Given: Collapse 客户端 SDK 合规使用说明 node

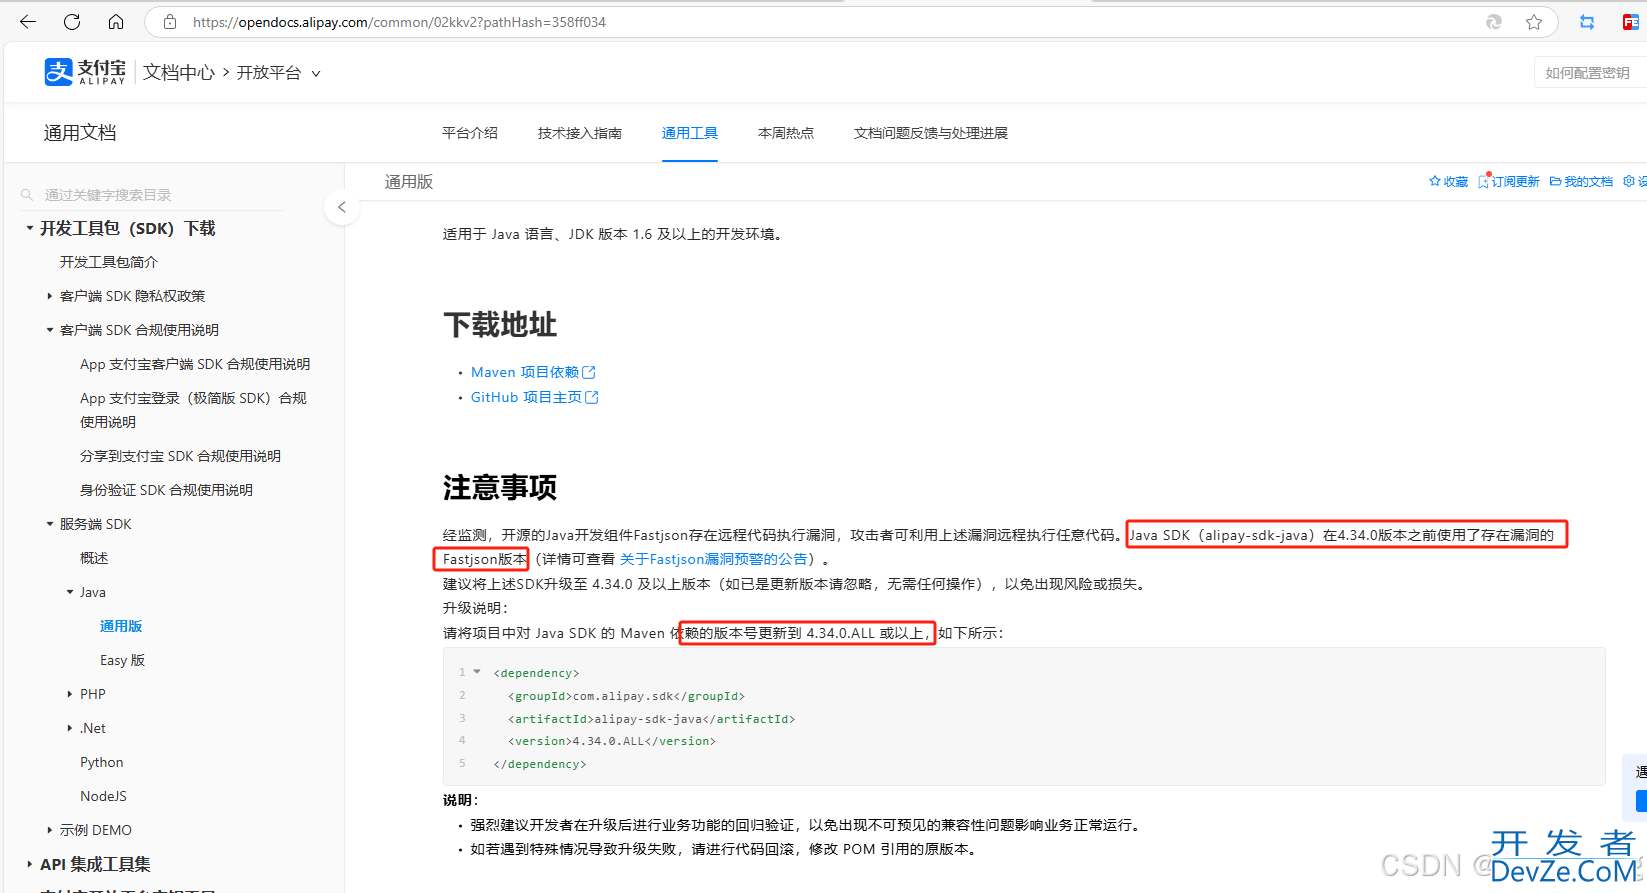Looking at the screenshot, I should (50, 330).
